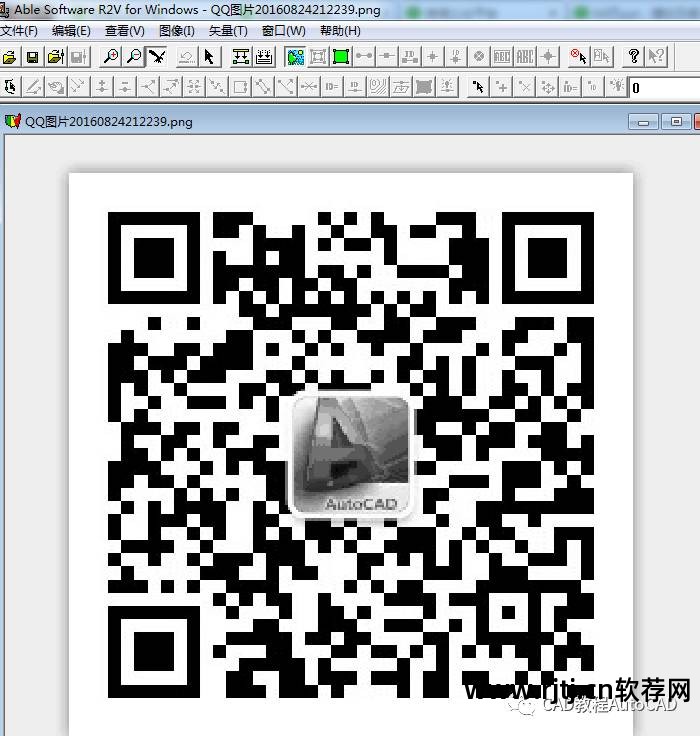Click the black select-node arrow icon
Image resolution: width=700 pixels, height=736 pixels.
click(x=478, y=87)
